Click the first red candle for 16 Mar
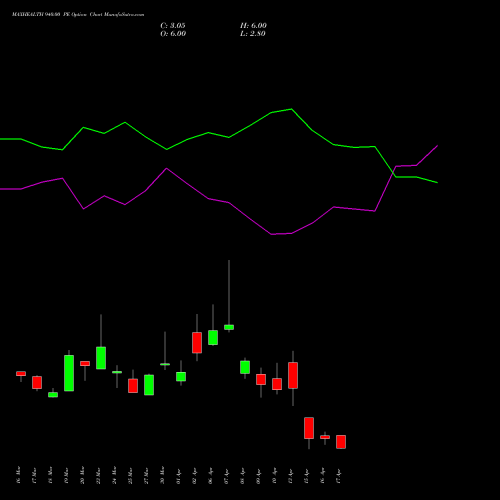500x500 pixels. pos(21,374)
